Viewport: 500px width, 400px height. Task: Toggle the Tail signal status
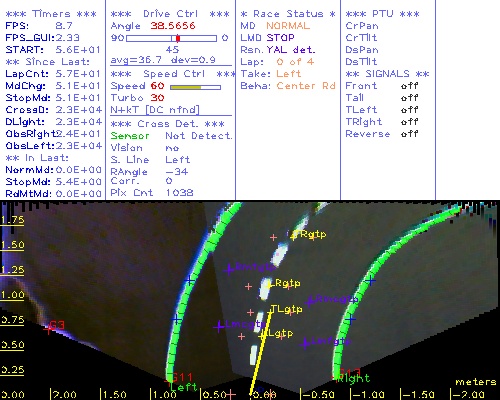(409, 98)
